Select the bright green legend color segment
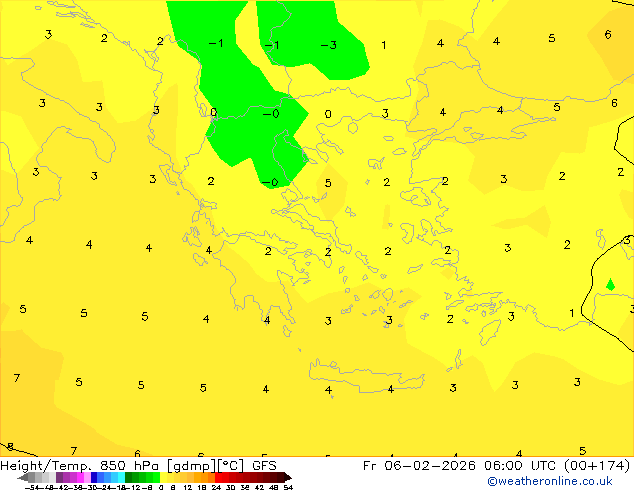This screenshot has height=490, width=634. click(156, 477)
